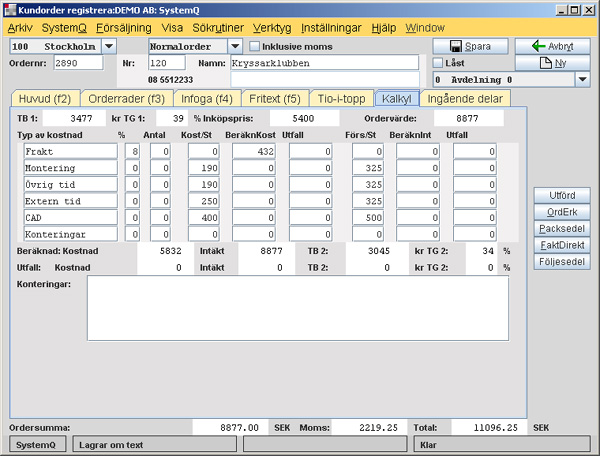The width and height of the screenshot is (600, 456).
Task: Switch to the Ingående delar tab
Action: coord(465,99)
